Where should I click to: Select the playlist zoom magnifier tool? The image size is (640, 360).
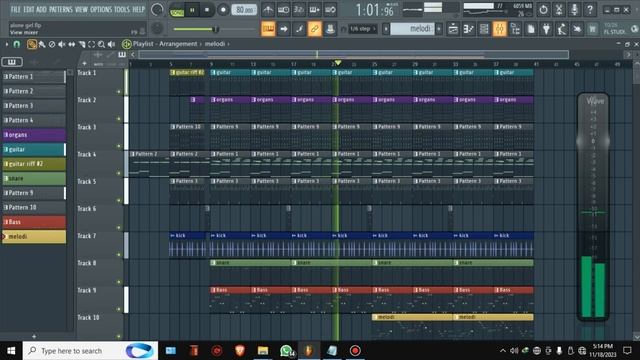pos(101,44)
